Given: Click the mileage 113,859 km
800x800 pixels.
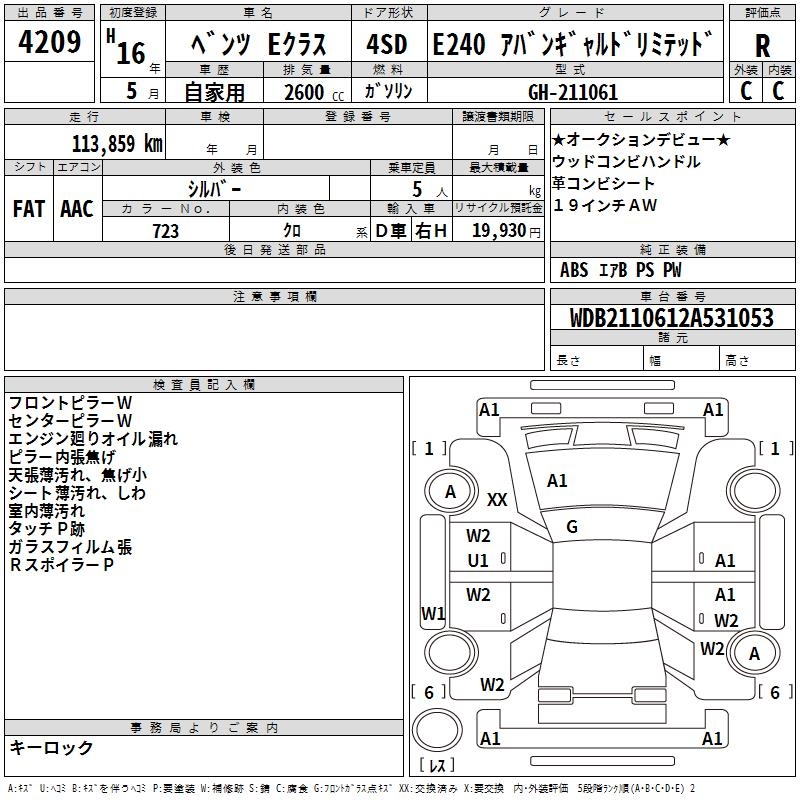Looking at the screenshot, I should (x=117, y=143).
